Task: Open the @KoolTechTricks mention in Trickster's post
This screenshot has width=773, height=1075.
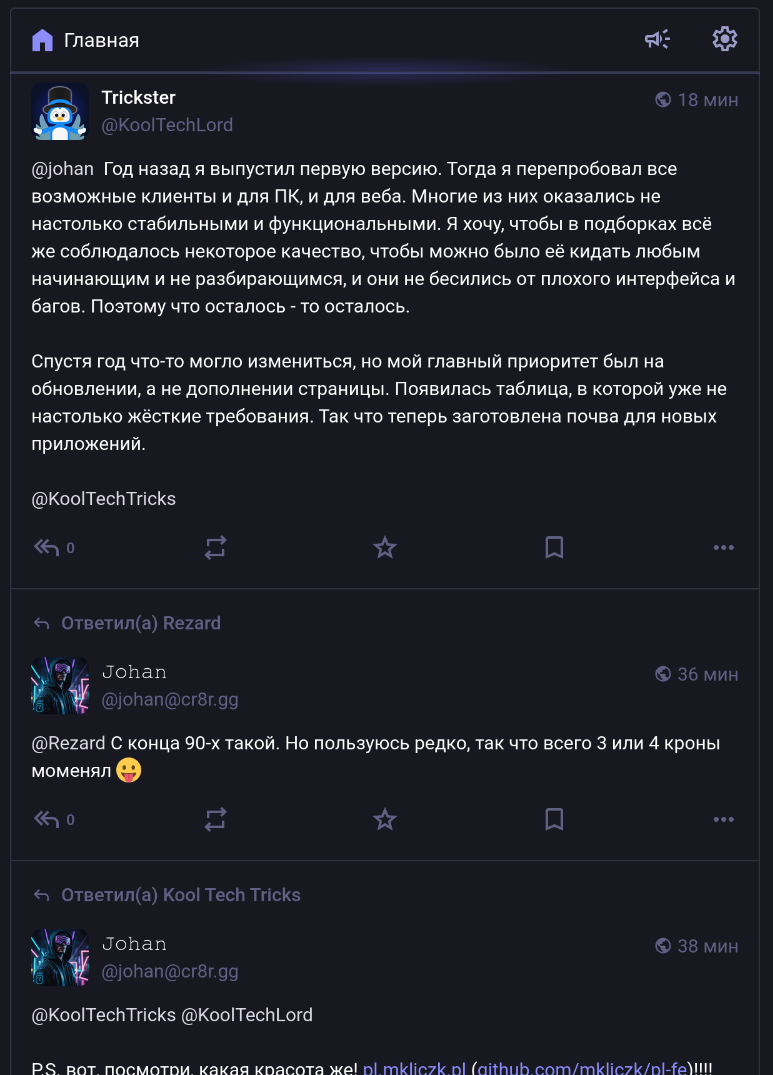Action: [x=104, y=499]
